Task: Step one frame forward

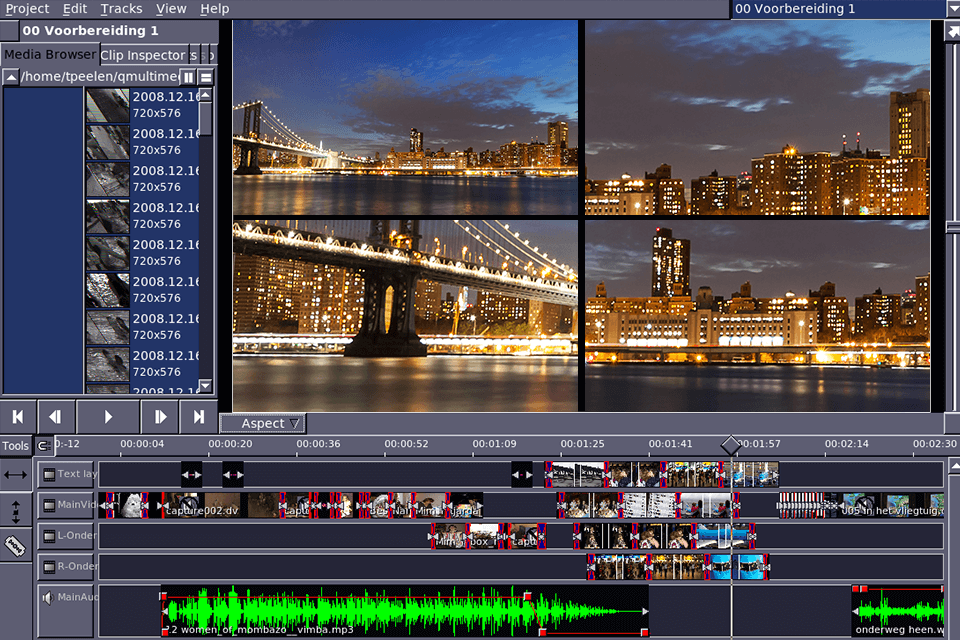Action: pos(159,417)
